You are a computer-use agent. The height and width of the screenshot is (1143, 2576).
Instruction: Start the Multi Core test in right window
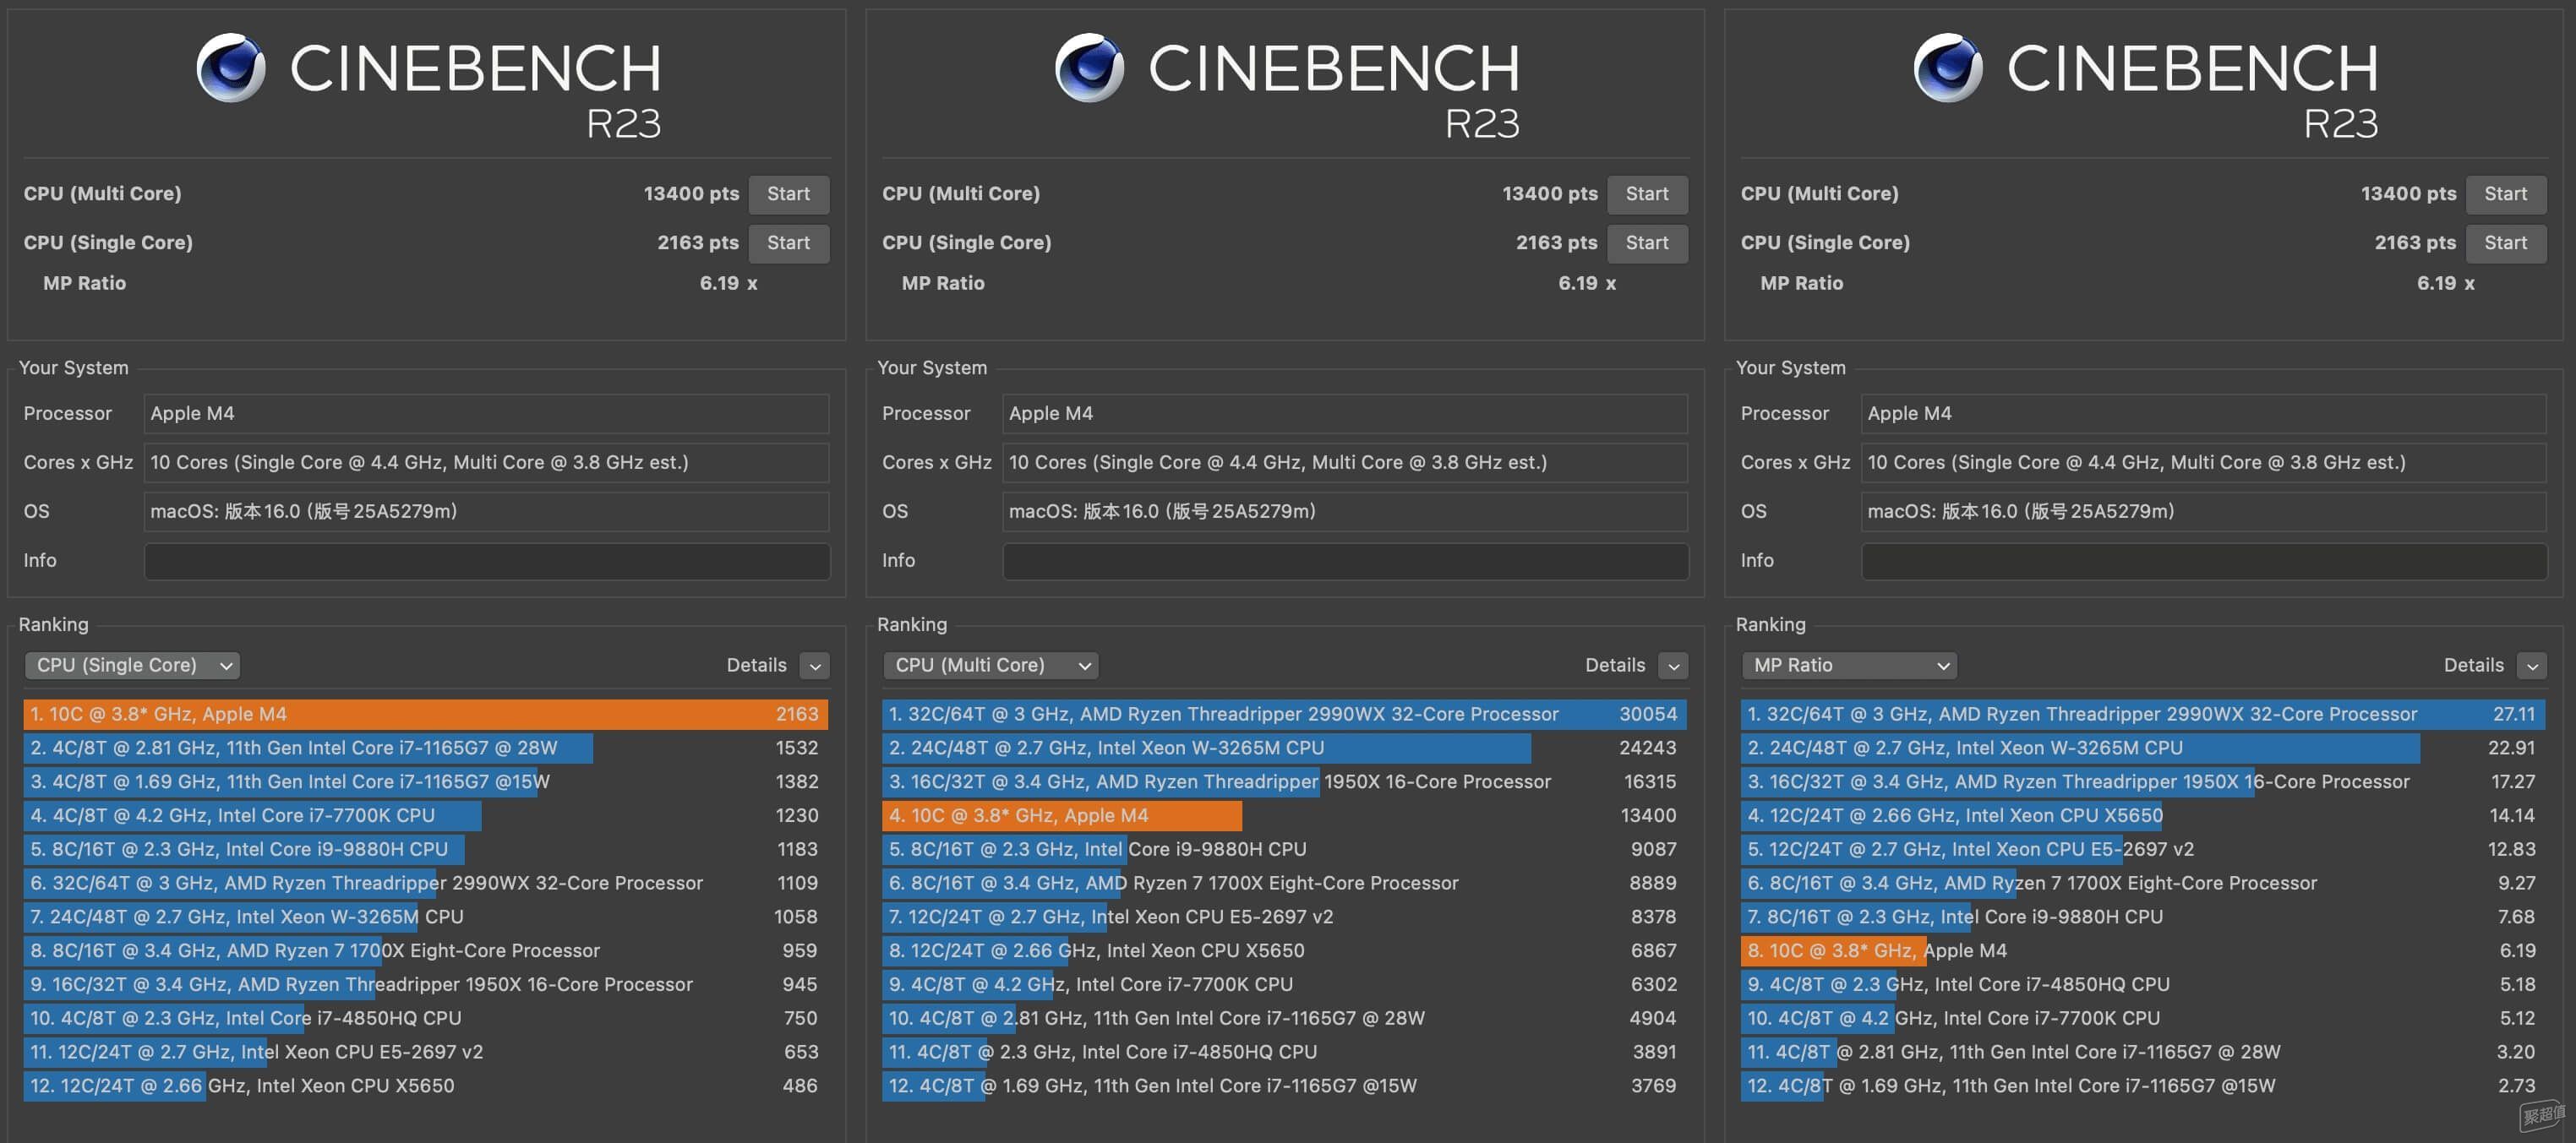point(2506,194)
